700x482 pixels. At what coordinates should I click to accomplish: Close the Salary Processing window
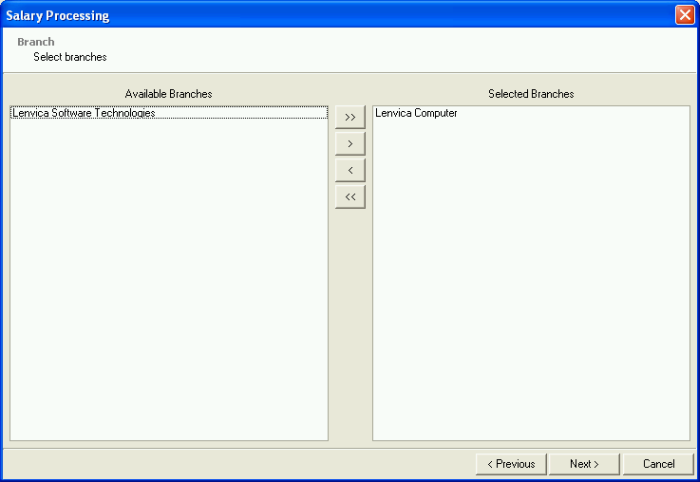click(685, 15)
